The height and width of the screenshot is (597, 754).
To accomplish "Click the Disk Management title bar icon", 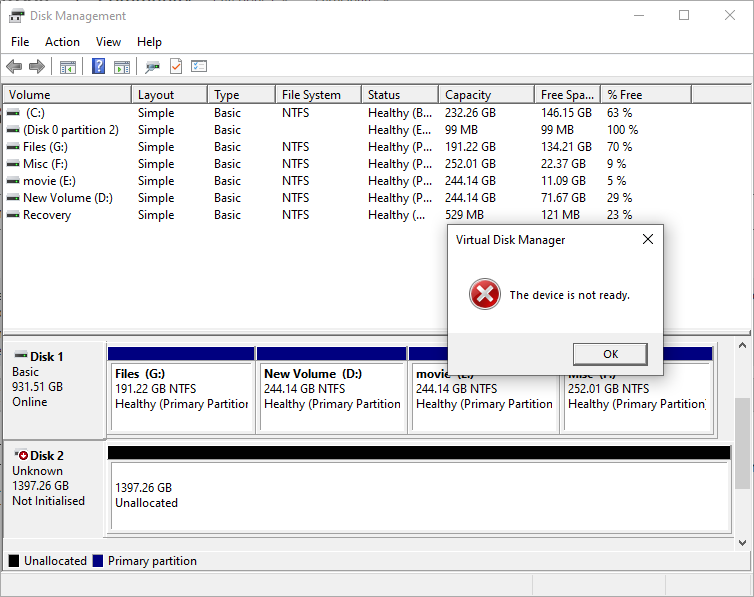I will pos(16,16).
